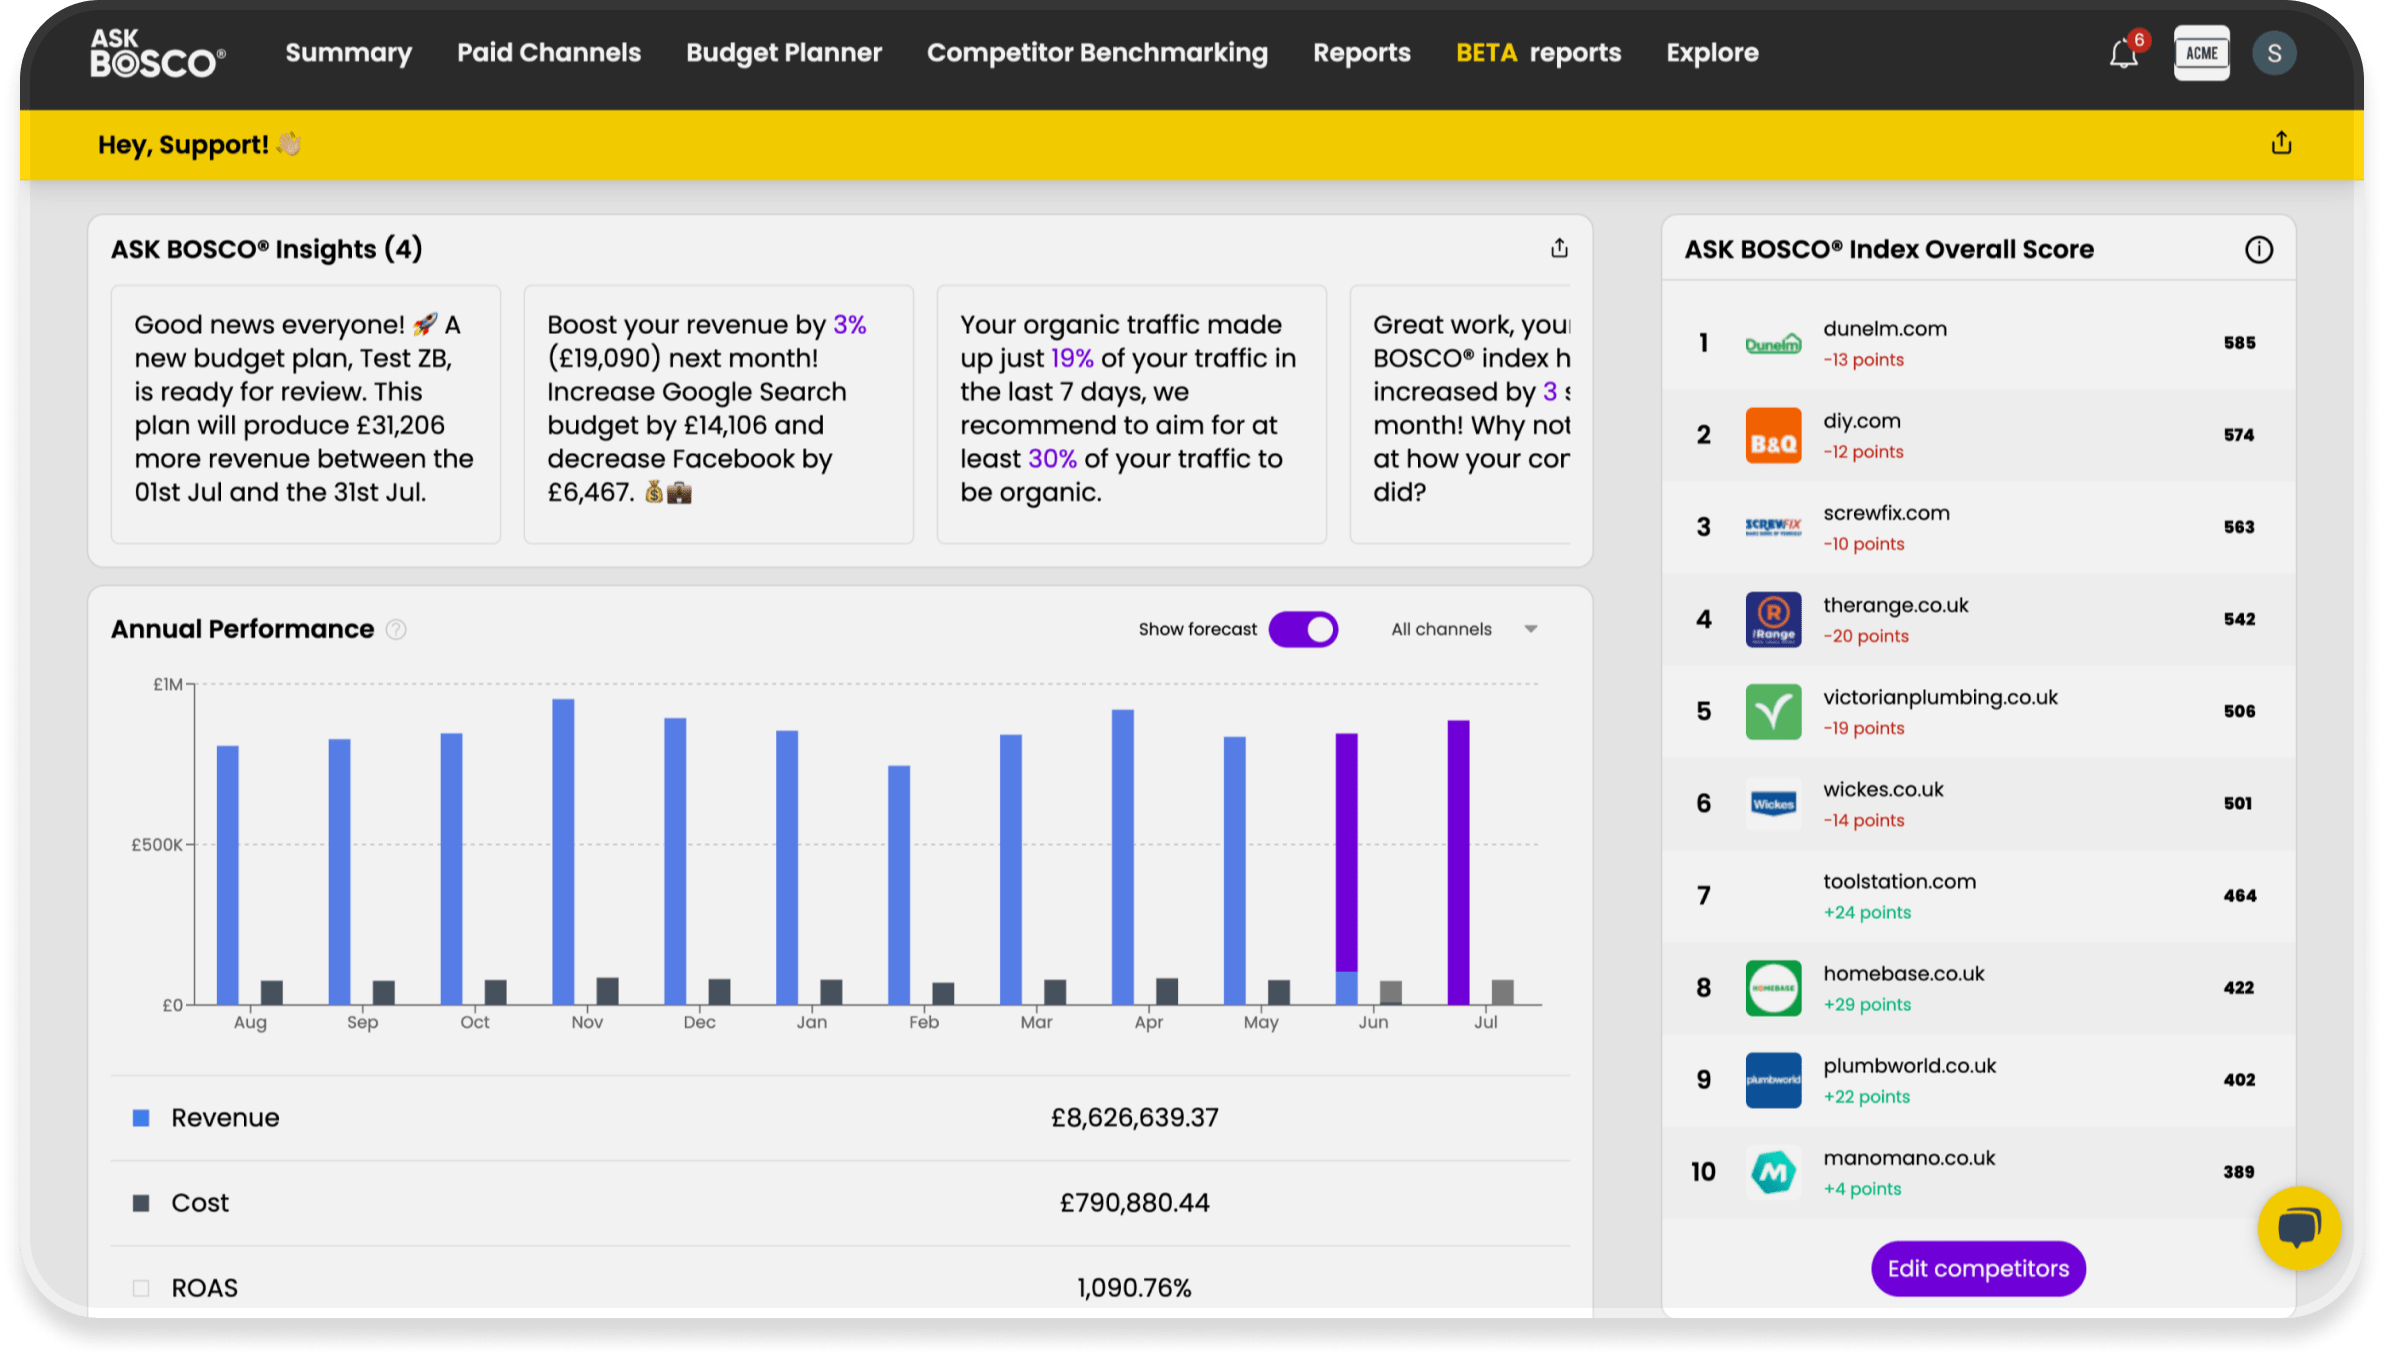Open the user avatar S

click(x=2274, y=53)
